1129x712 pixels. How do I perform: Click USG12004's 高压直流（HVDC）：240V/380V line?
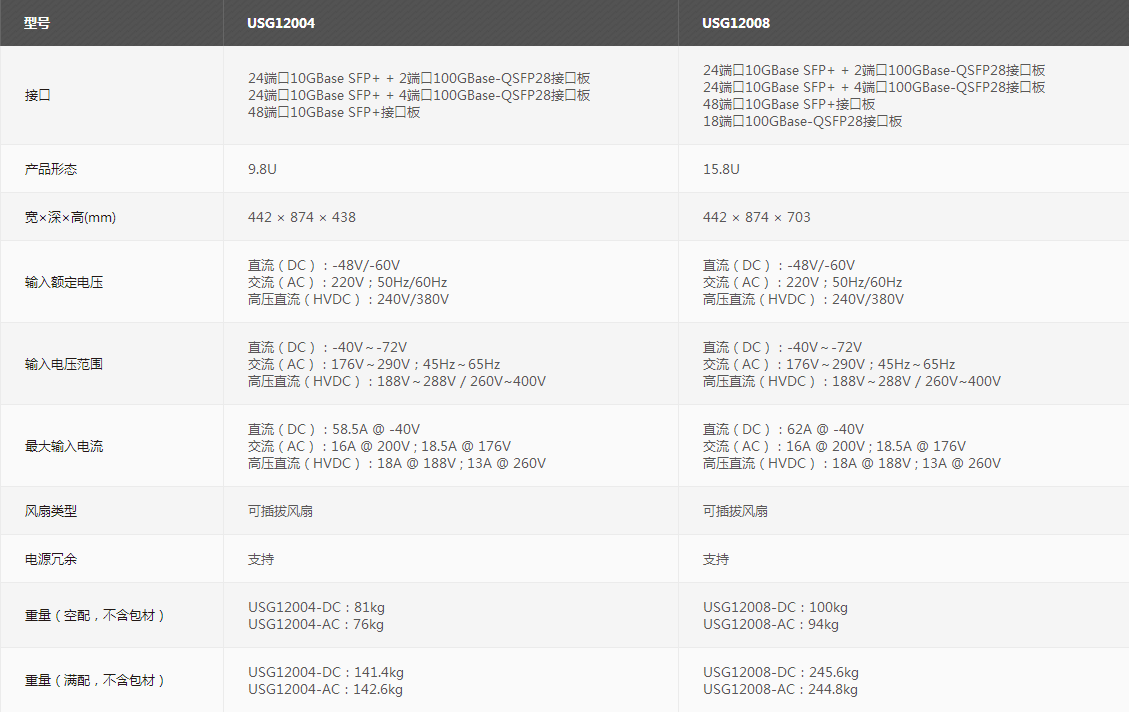[348, 299]
